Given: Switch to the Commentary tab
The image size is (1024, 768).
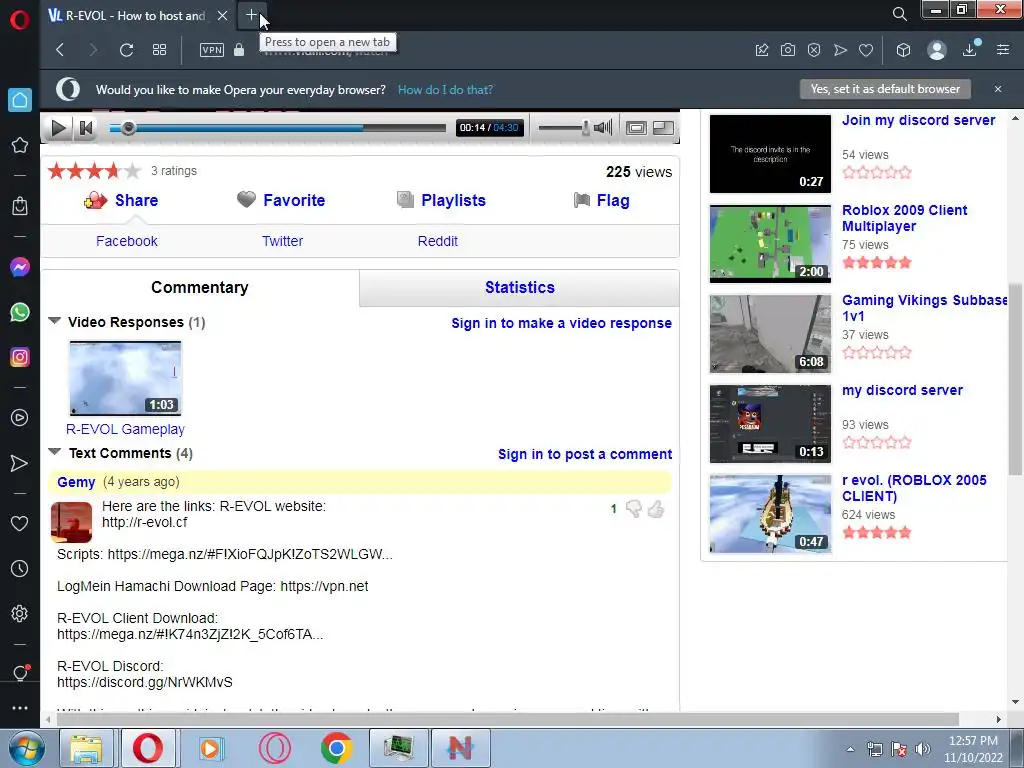Looking at the screenshot, I should [200, 287].
